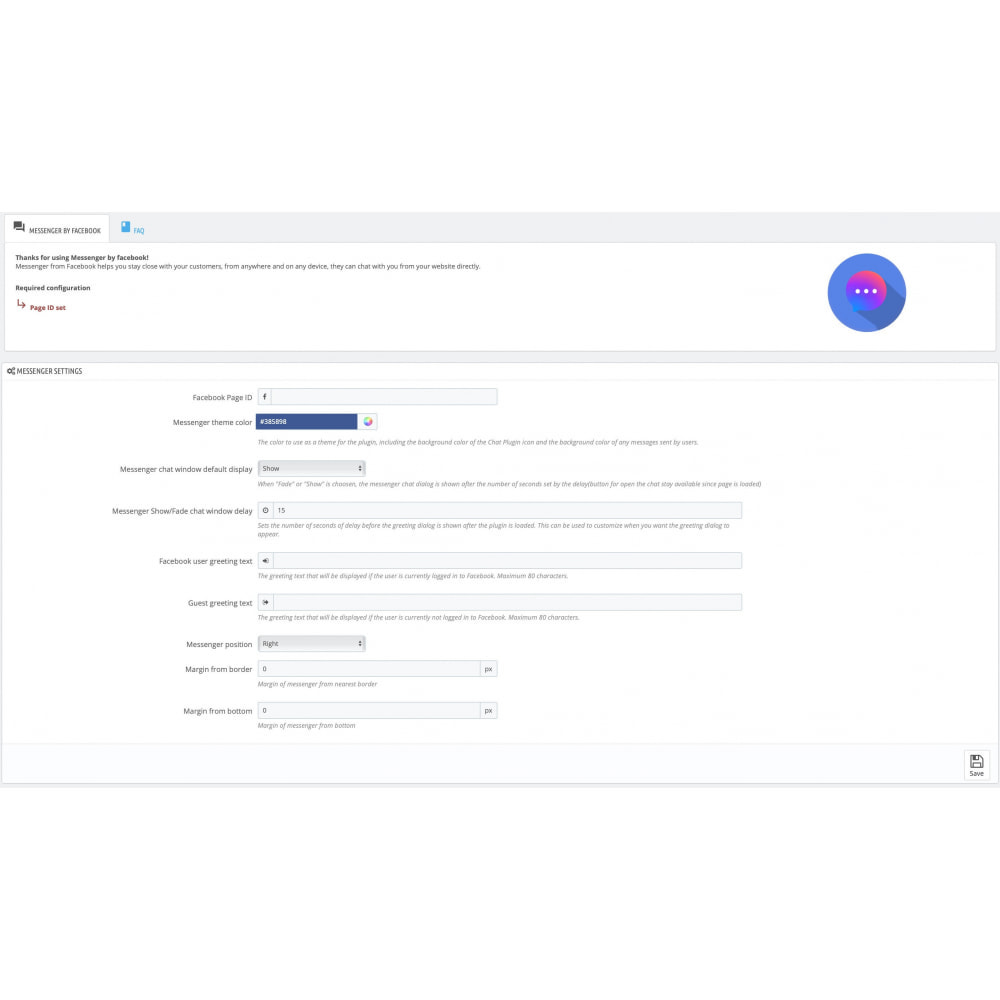Click 'Margin of messenger from nearest border' hint
This screenshot has width=1000, height=1000.
point(317,684)
